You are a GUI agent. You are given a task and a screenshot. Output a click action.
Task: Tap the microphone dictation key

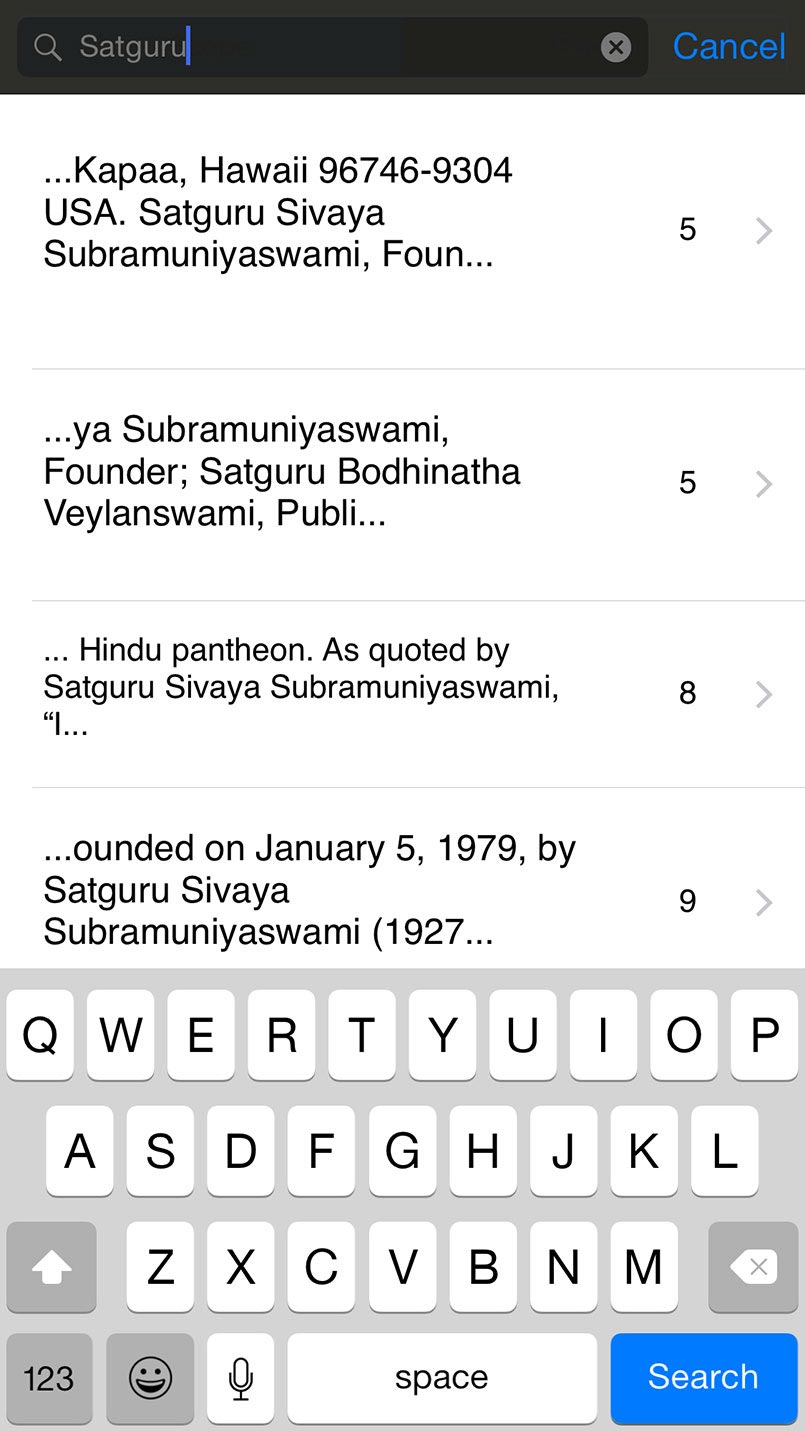[240, 1378]
